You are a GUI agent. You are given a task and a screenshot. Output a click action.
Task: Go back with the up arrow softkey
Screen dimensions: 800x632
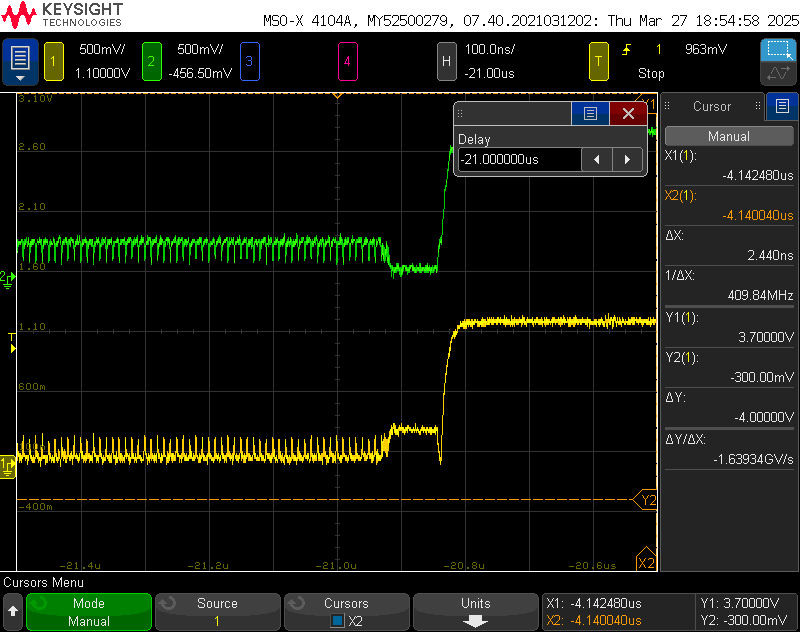[13, 611]
